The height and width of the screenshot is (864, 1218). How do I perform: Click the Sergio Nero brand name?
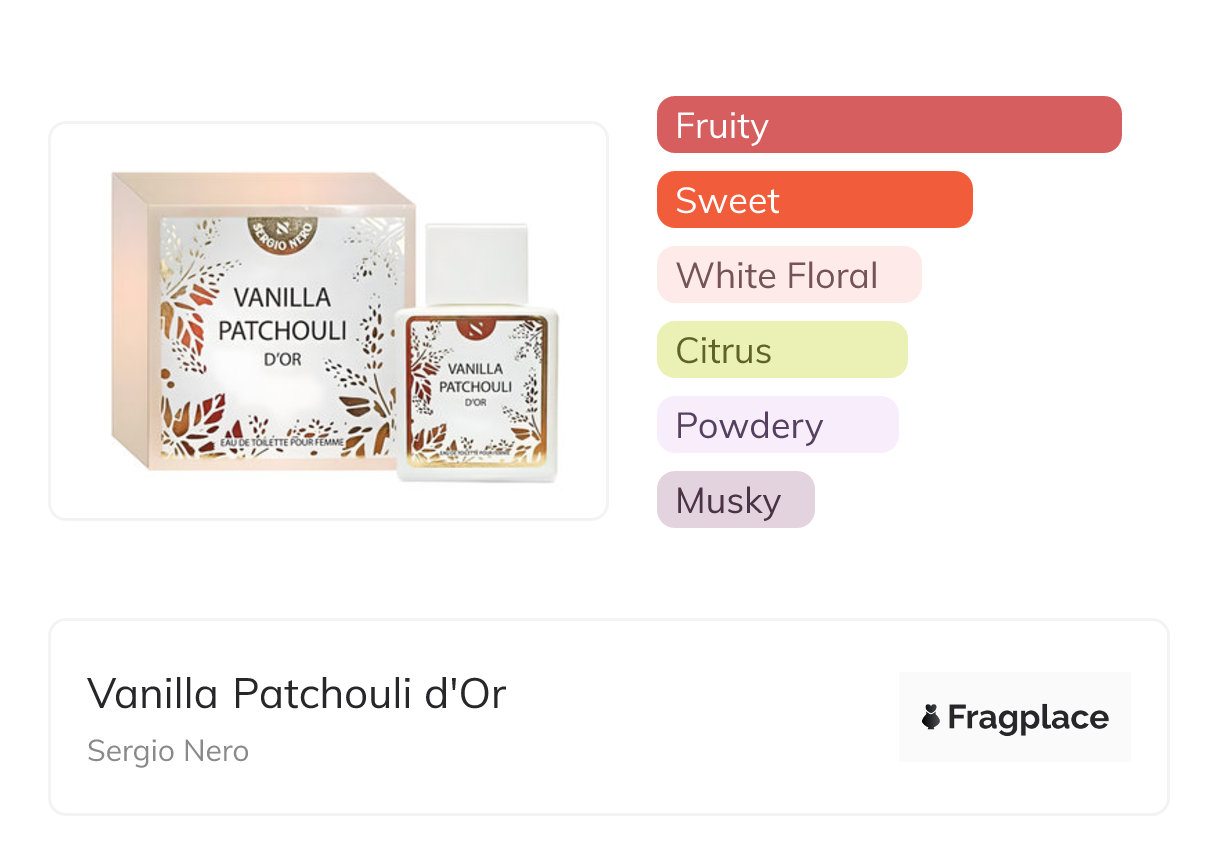(x=168, y=751)
